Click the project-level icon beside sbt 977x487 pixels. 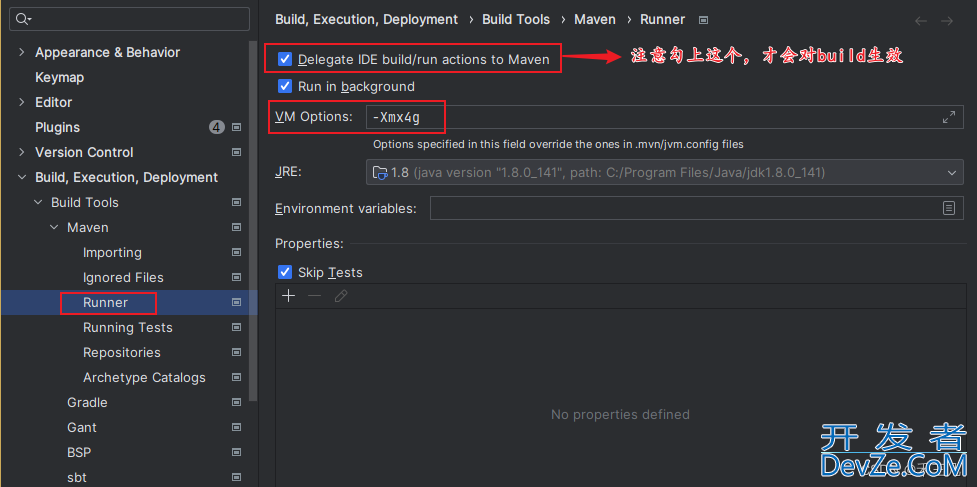(x=236, y=478)
